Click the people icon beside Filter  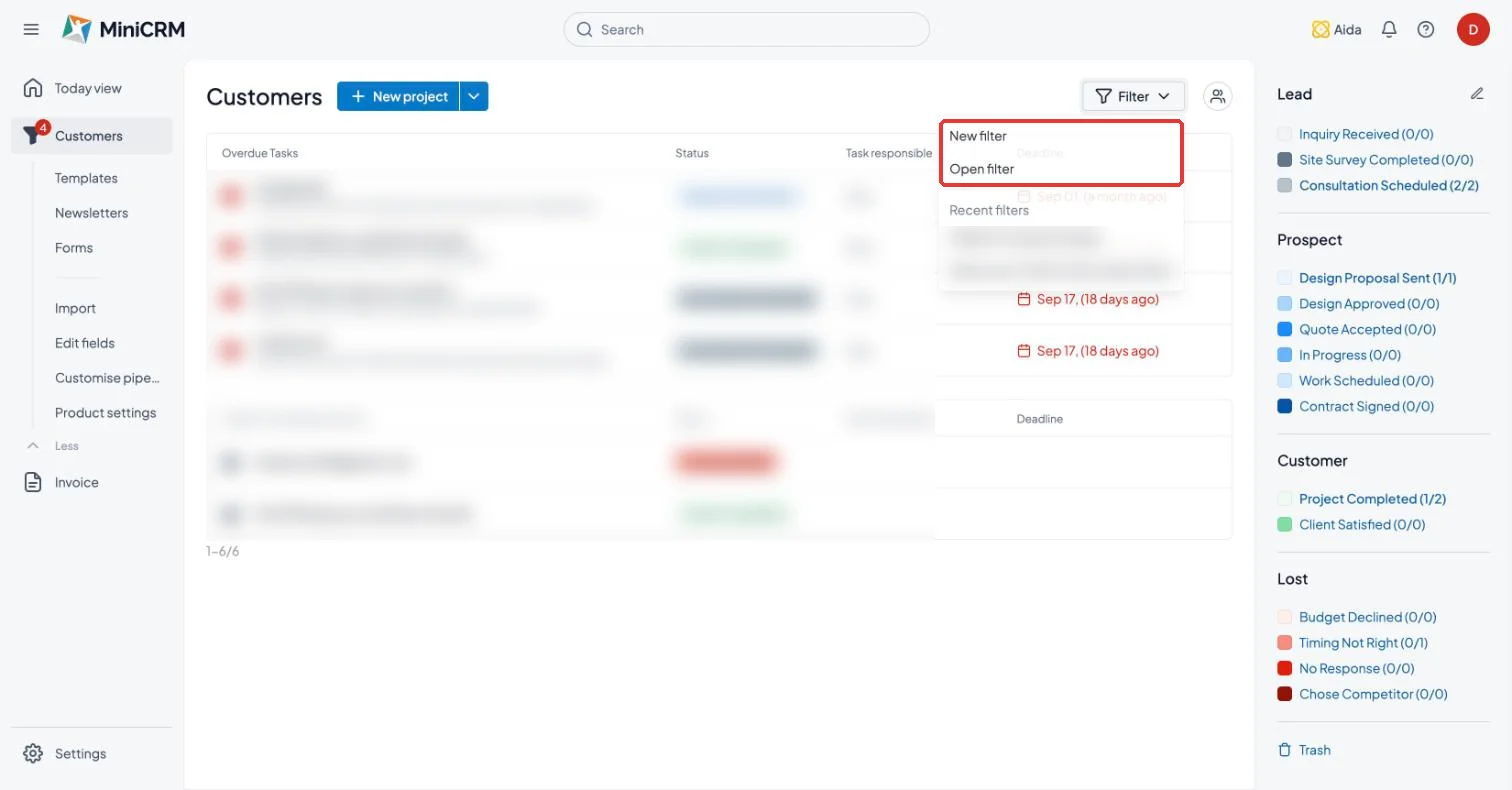(x=1217, y=96)
